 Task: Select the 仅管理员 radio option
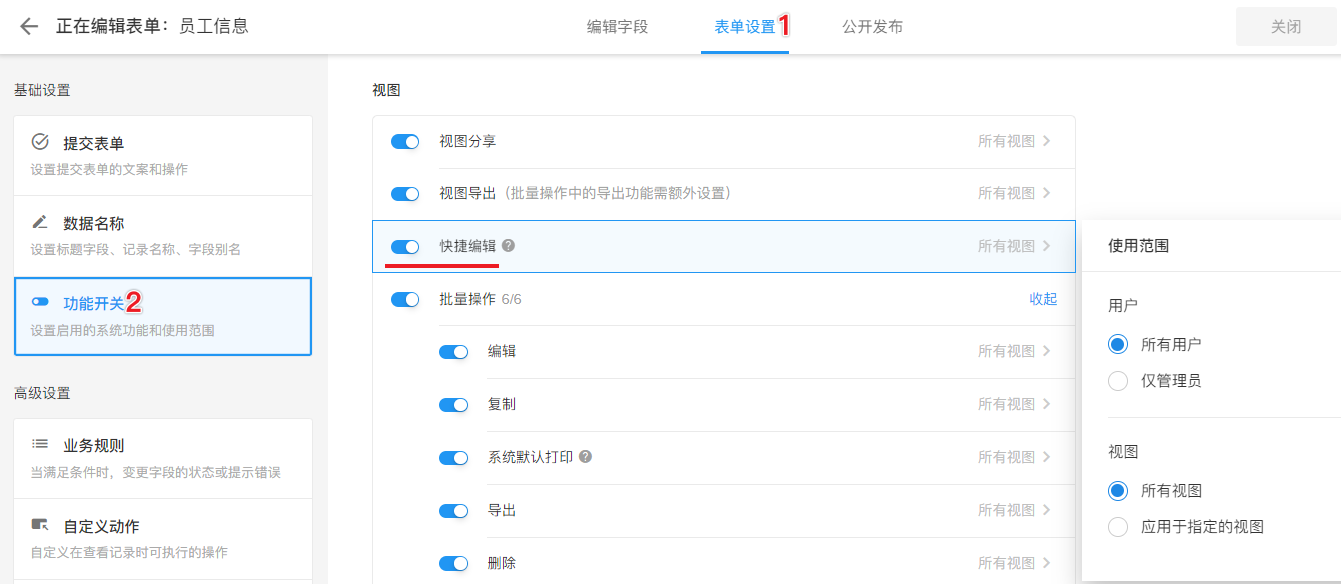[x=1119, y=381]
